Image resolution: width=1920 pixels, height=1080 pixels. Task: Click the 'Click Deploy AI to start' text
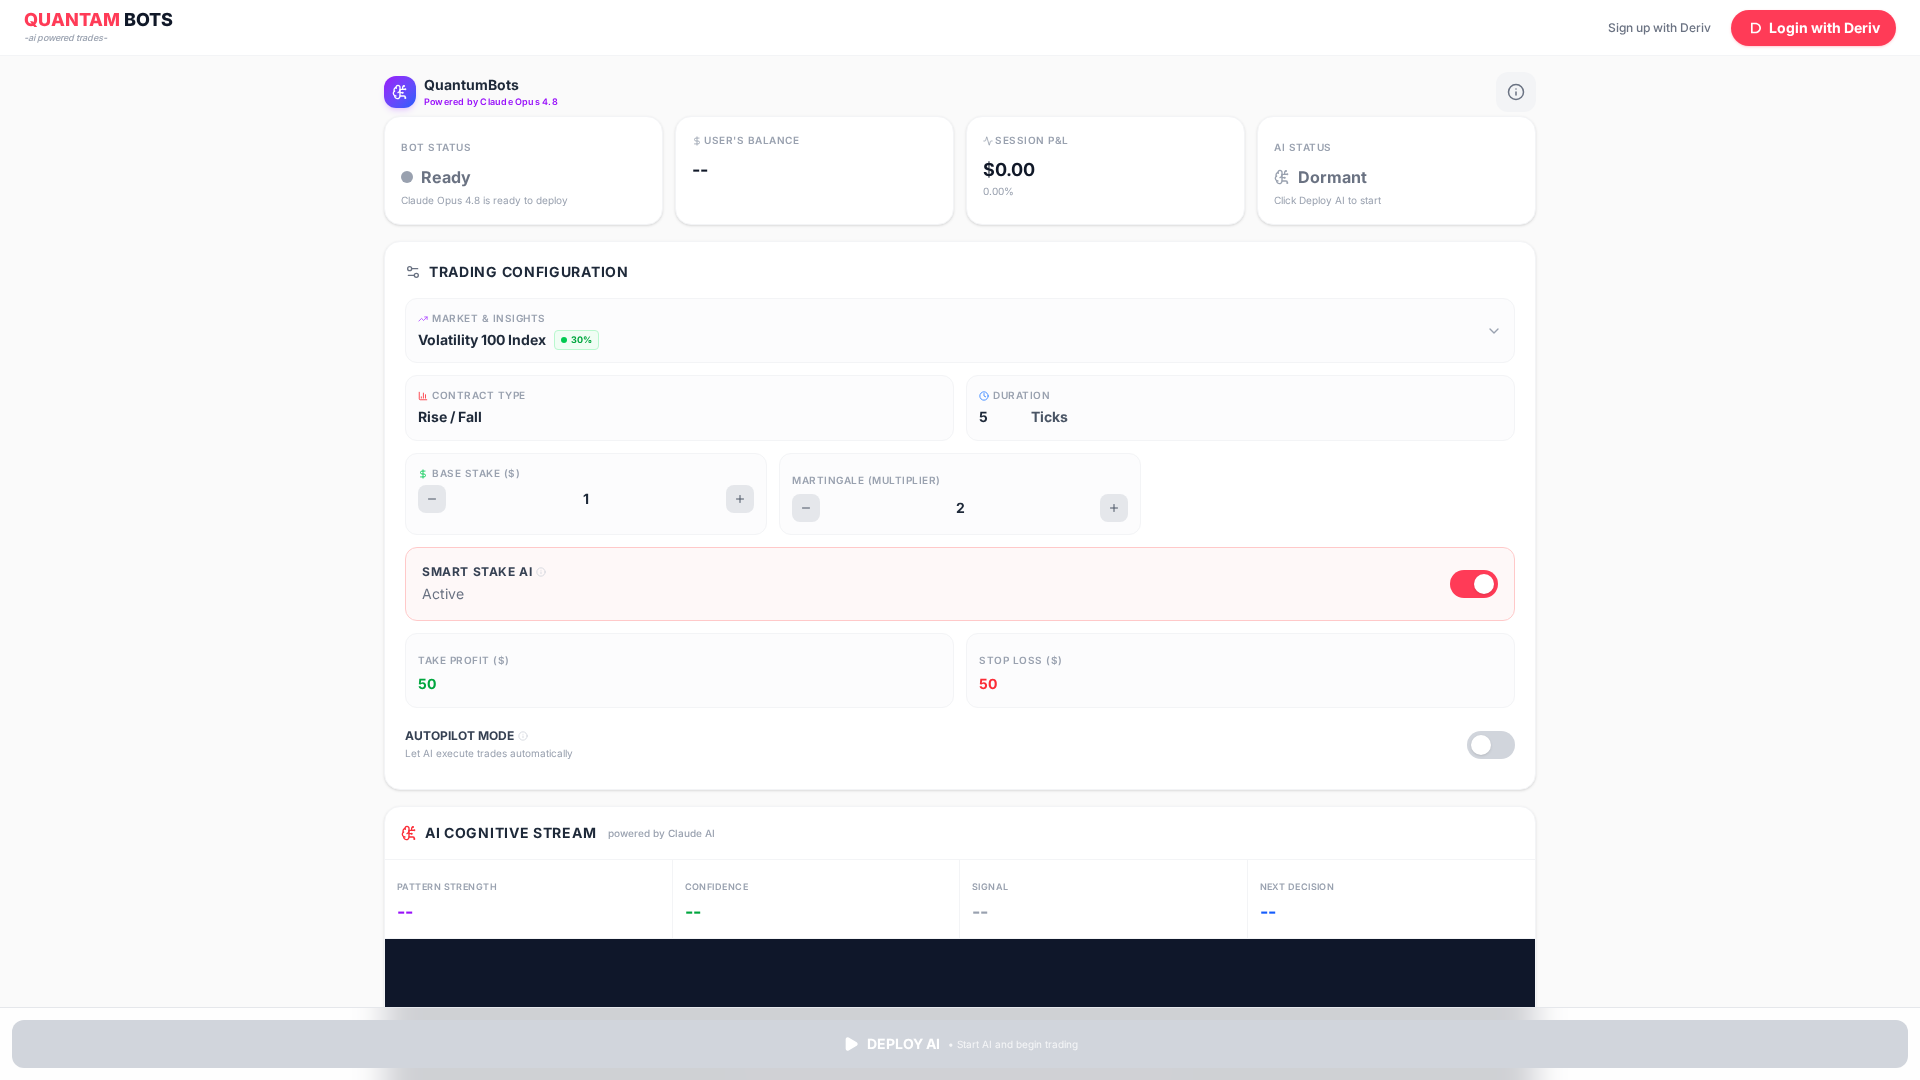point(1327,201)
